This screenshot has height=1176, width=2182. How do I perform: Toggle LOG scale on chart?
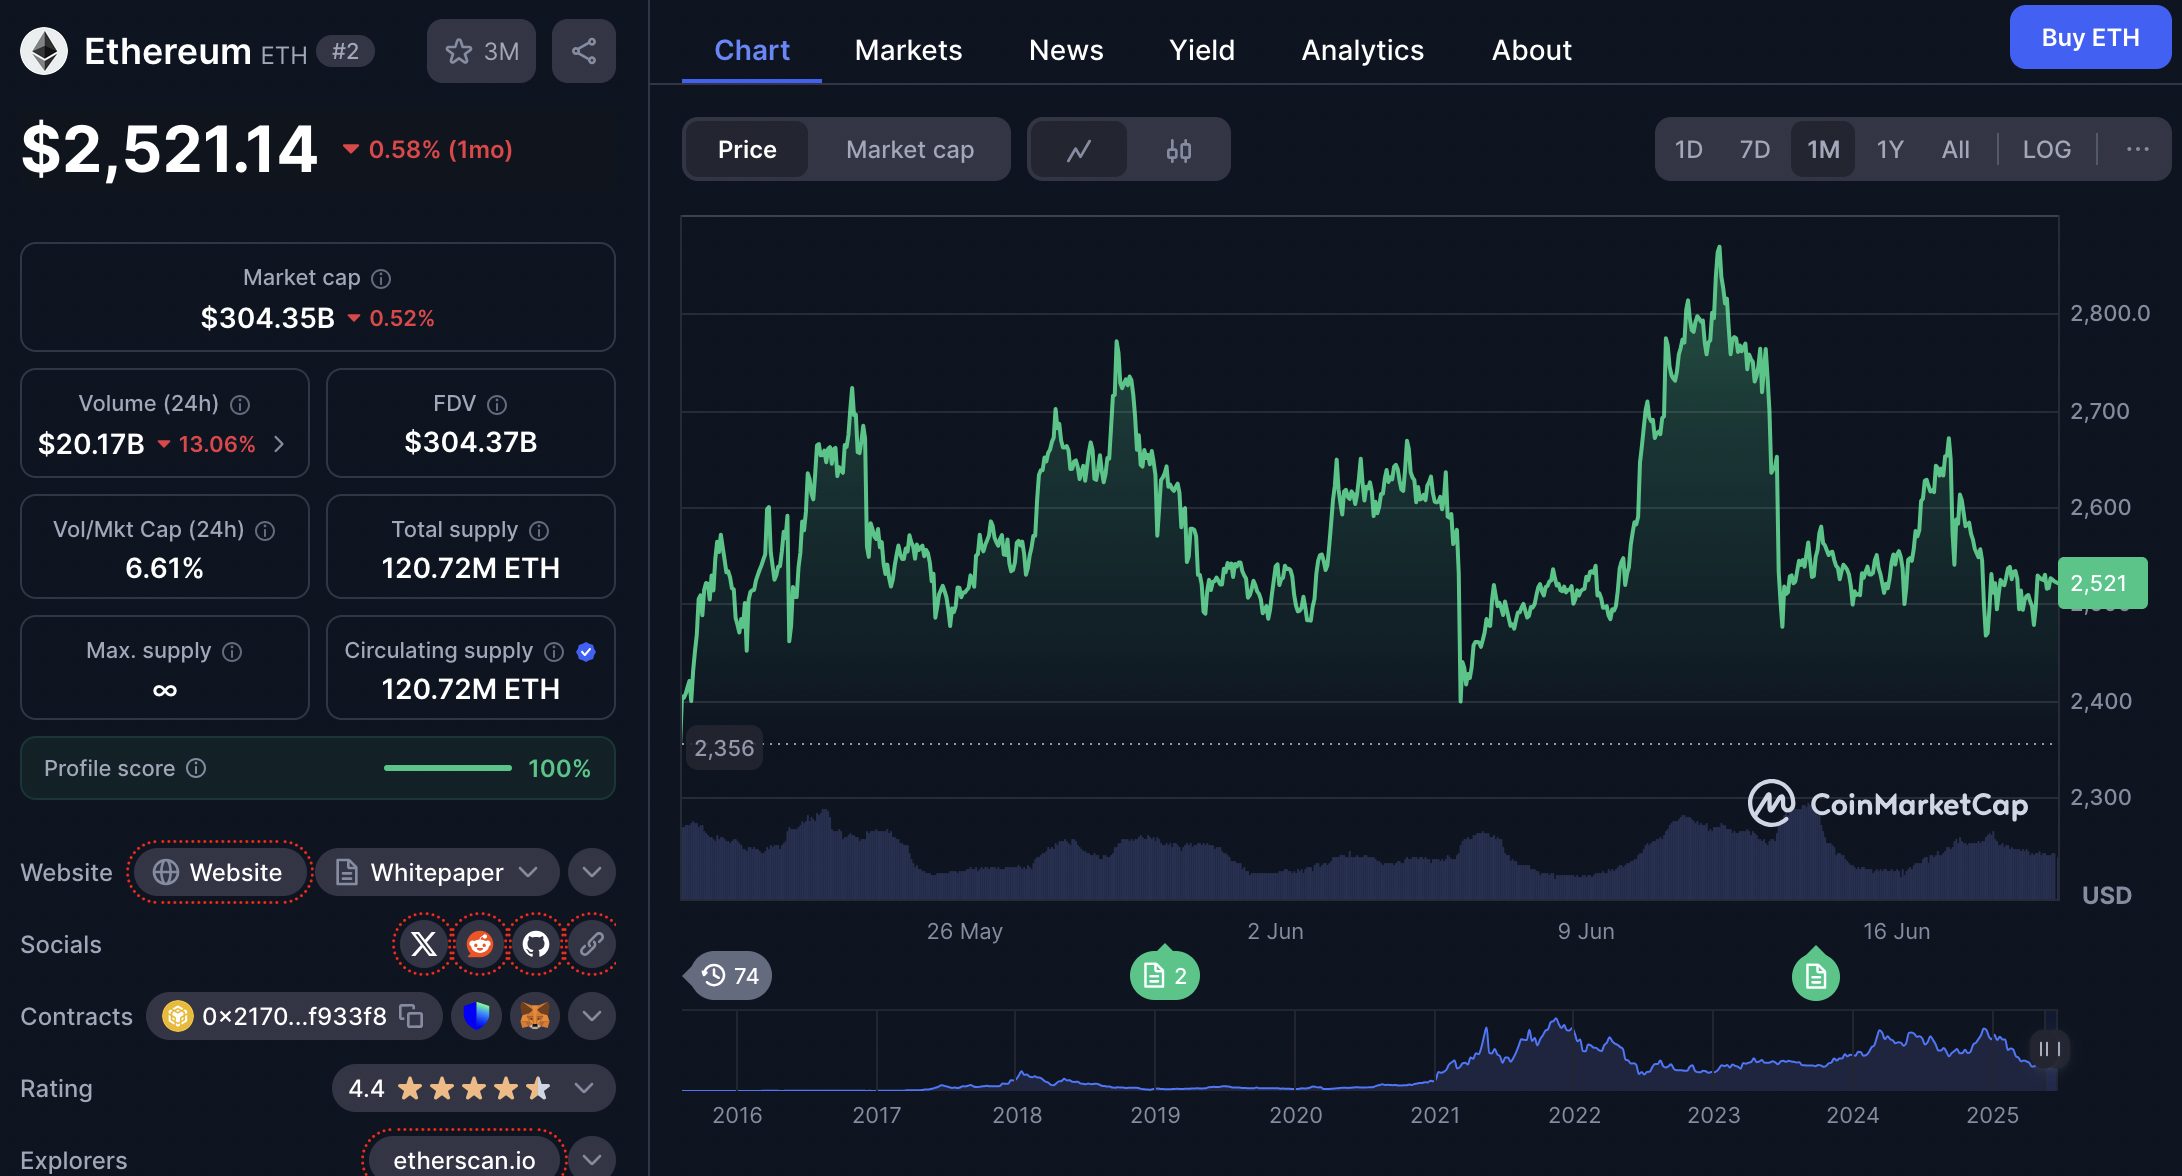click(2047, 150)
